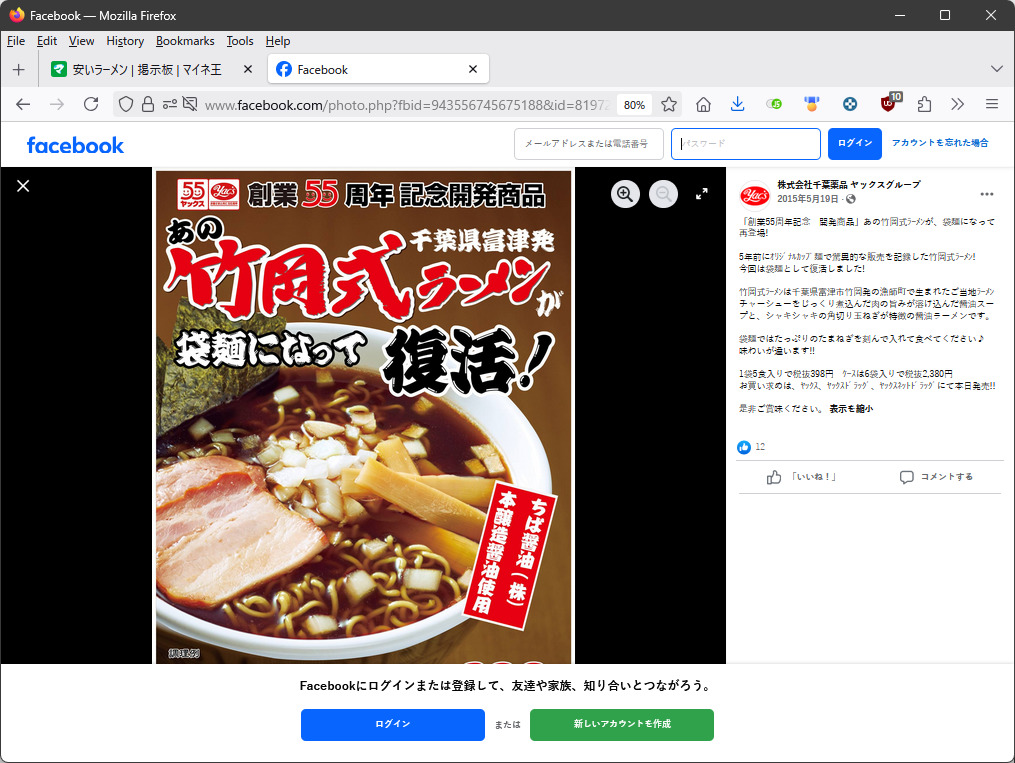Show more toolbar tools overflow chevron
The image size is (1015, 763).
click(x=957, y=104)
